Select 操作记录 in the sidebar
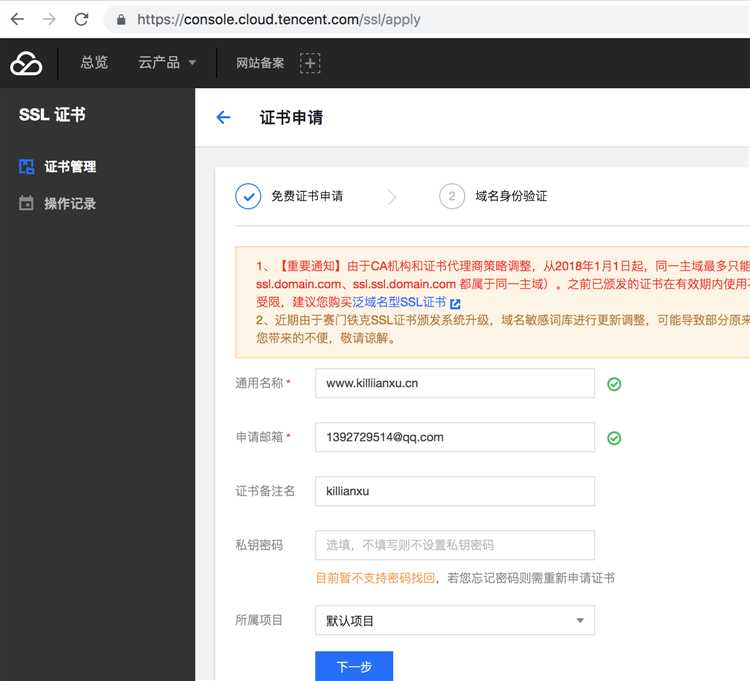The height and width of the screenshot is (681, 750). tap(70, 203)
